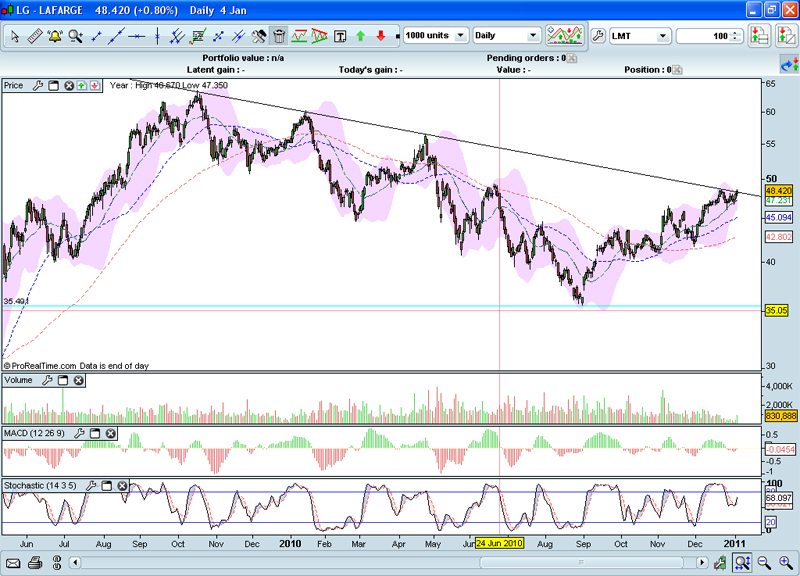Open chart indicators display button

coord(565,36)
